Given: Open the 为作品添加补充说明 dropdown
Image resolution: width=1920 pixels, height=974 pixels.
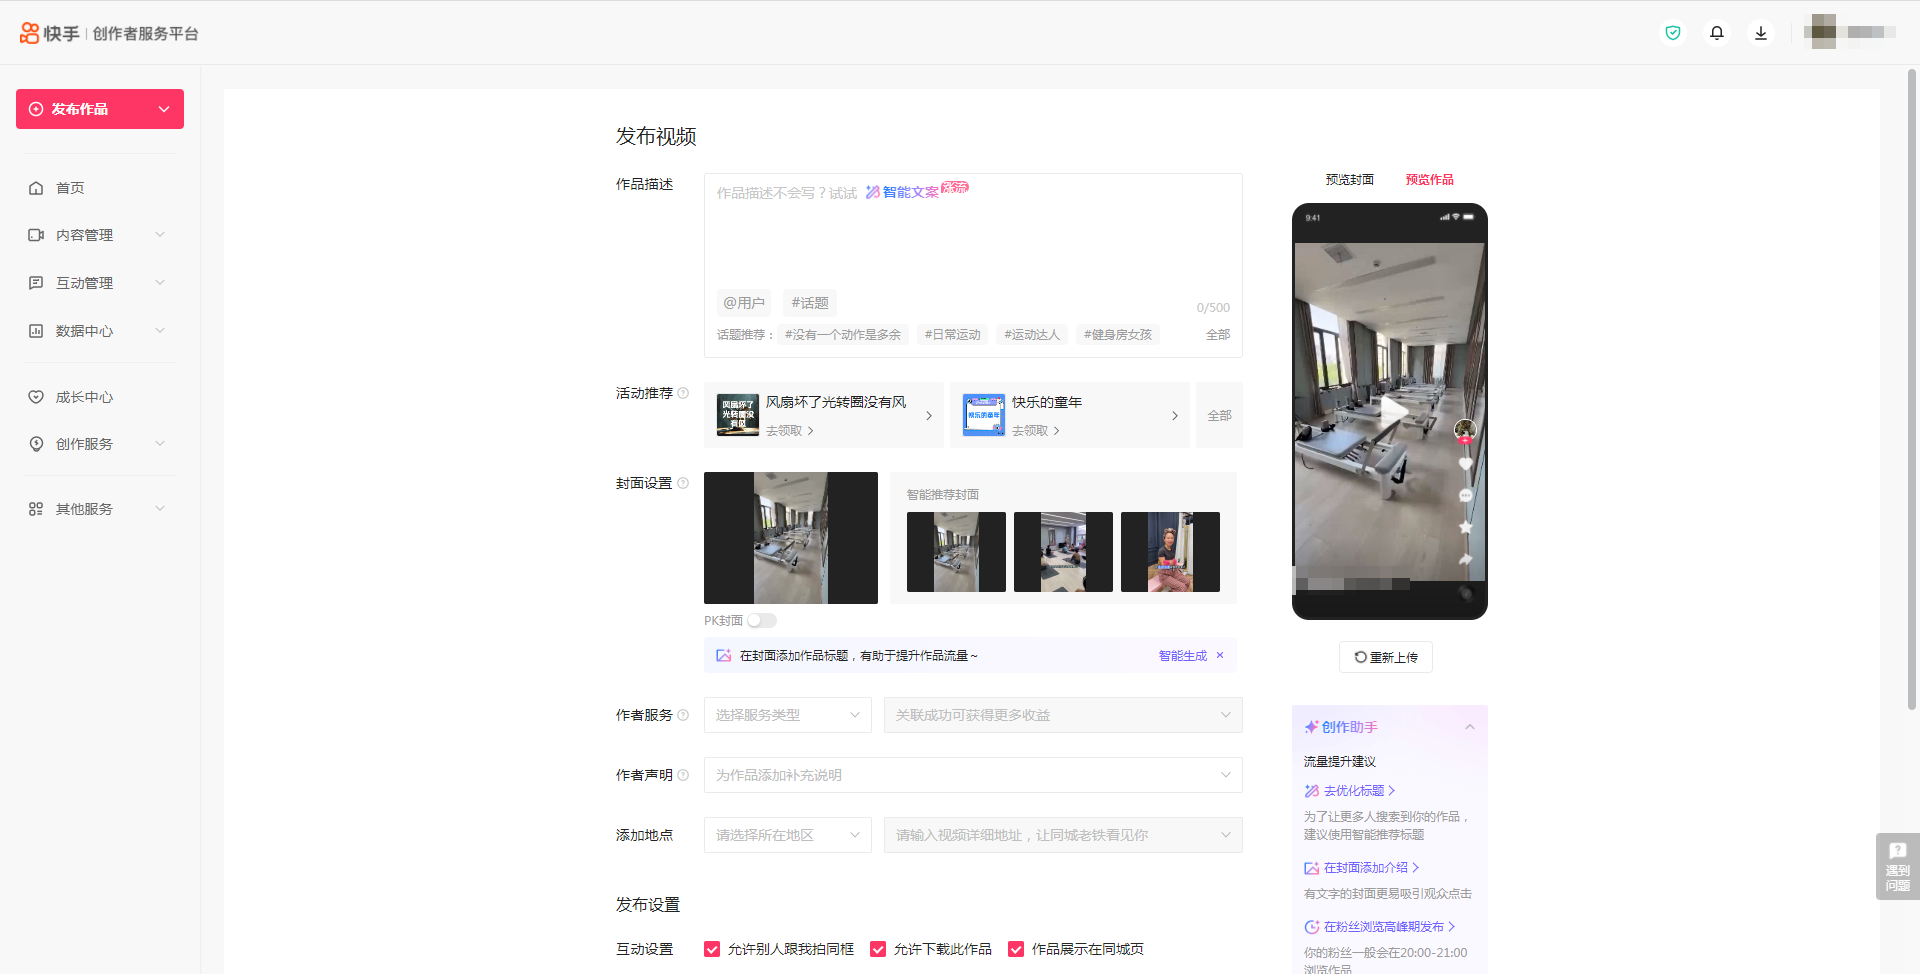Looking at the screenshot, I should point(973,775).
